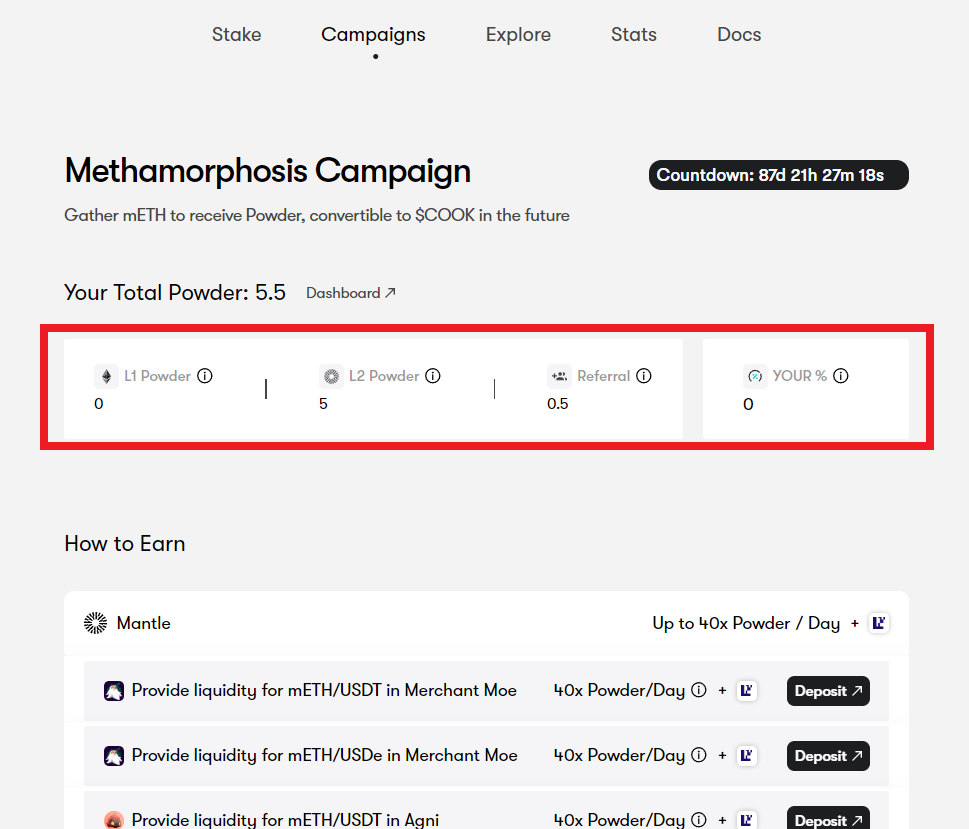Click the Referral people icon
969x829 pixels.
(x=559, y=376)
